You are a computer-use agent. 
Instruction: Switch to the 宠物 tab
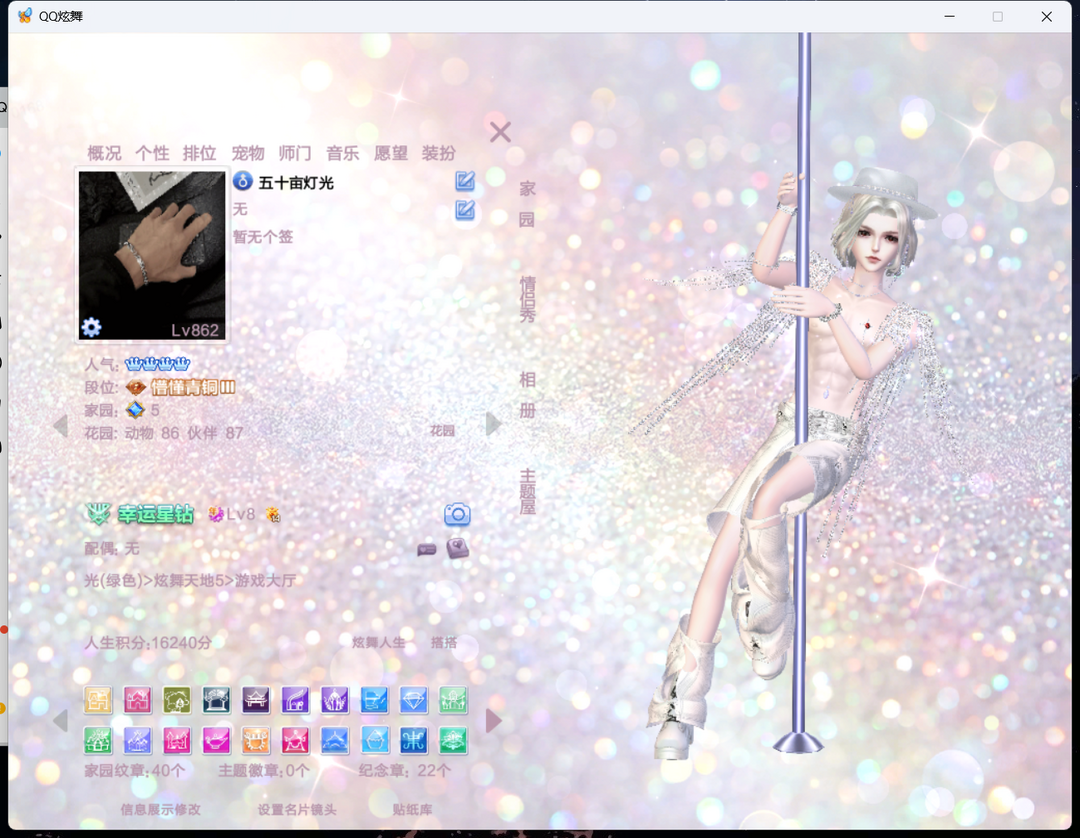pos(248,153)
